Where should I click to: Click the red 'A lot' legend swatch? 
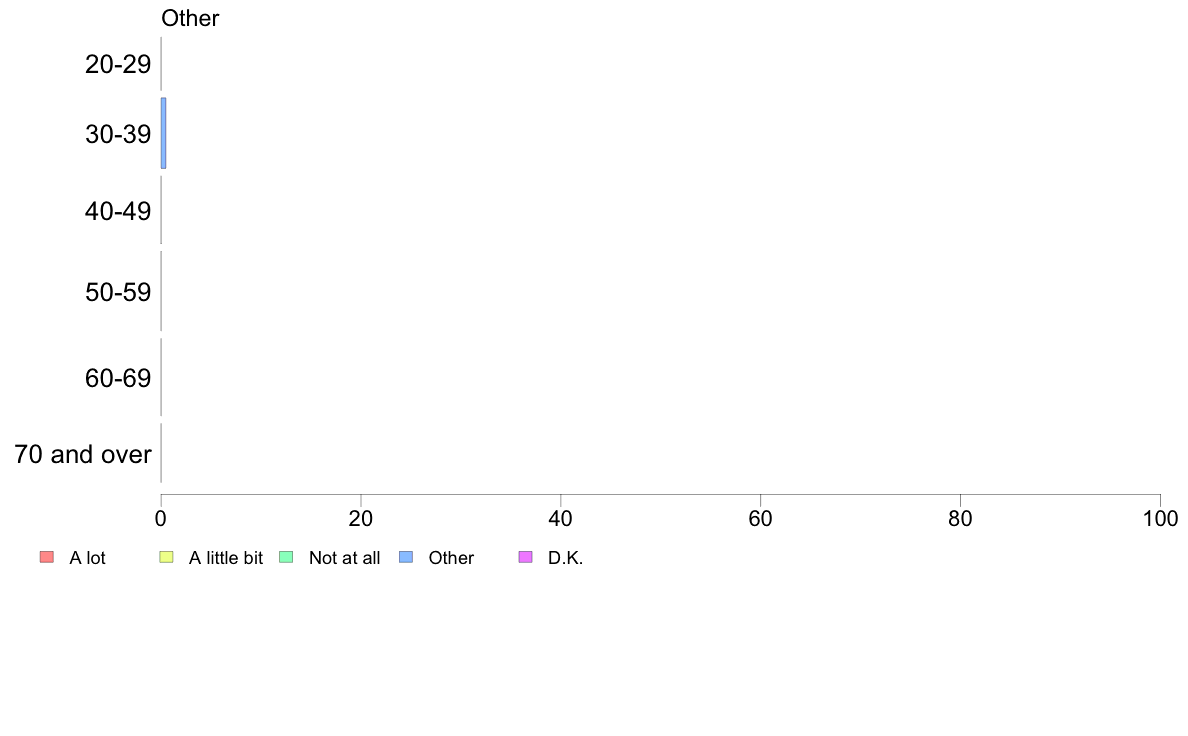point(47,557)
